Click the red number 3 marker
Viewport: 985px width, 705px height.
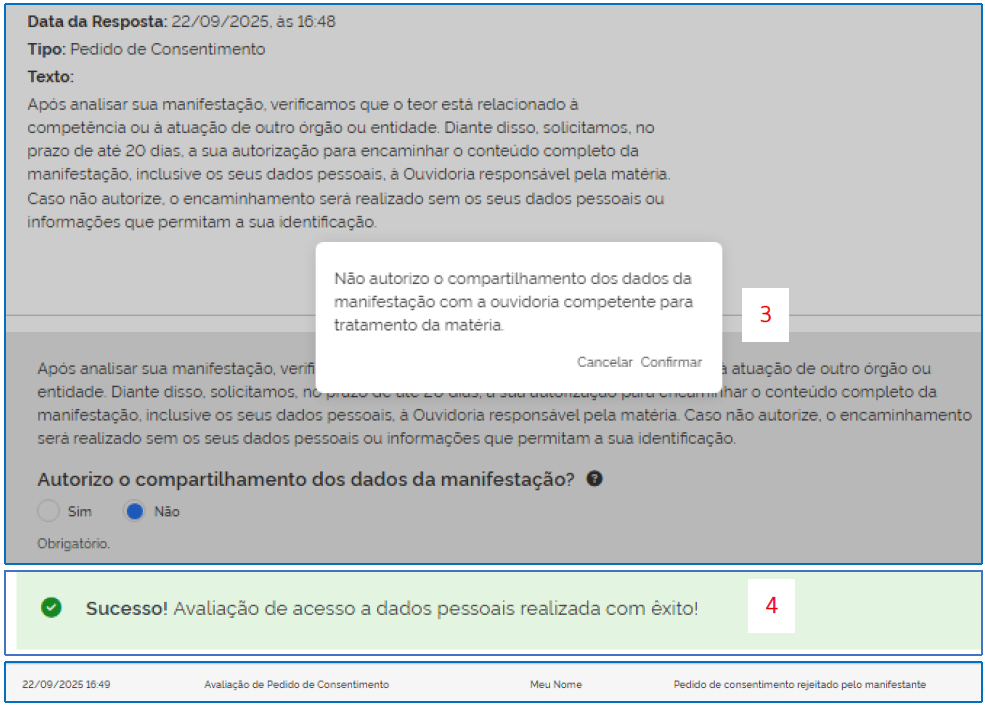pos(765,314)
